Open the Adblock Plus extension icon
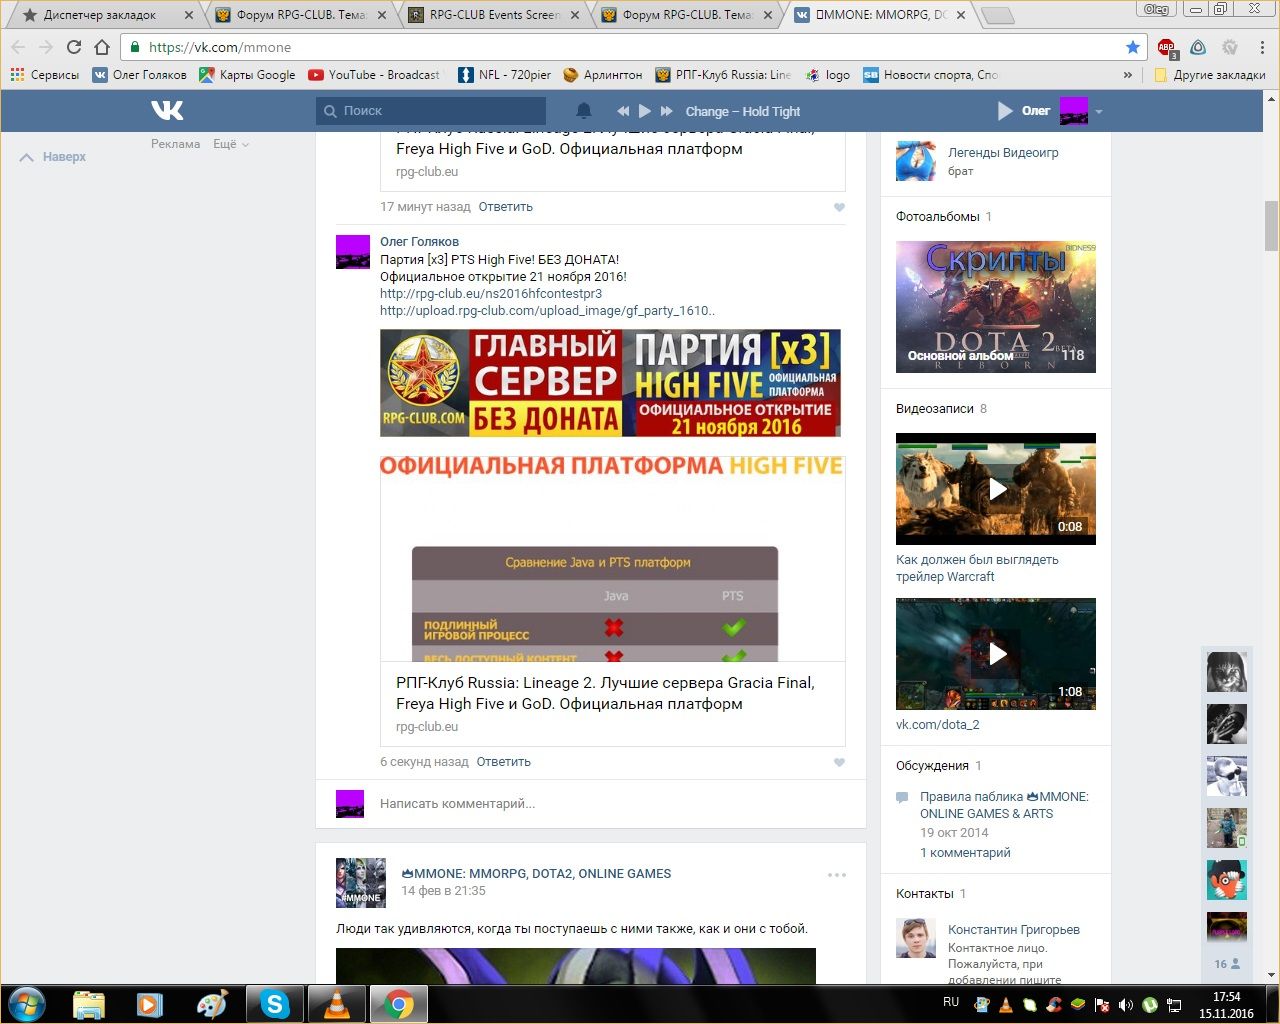This screenshot has height=1024, width=1280. 1167,47
